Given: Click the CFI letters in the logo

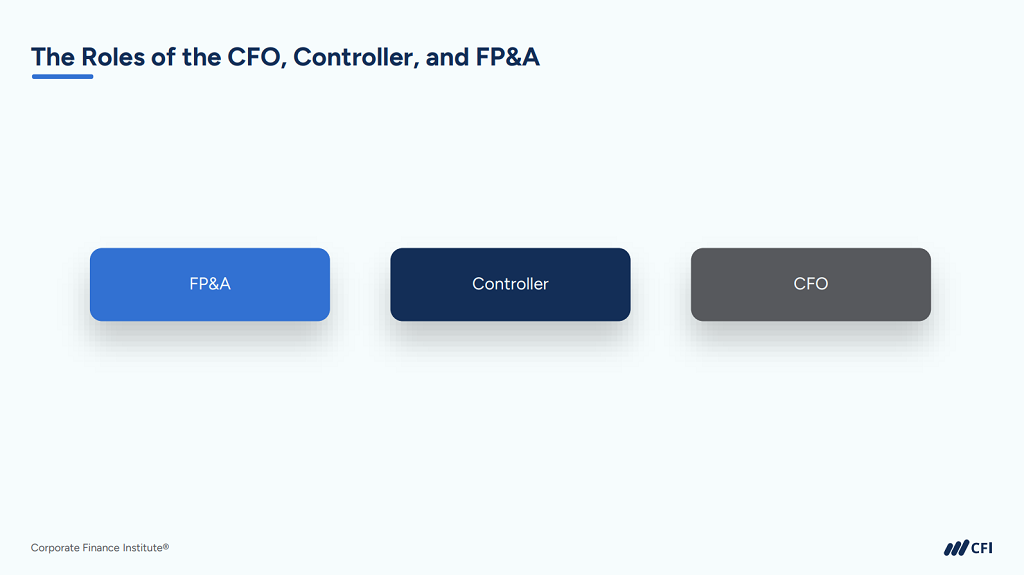Looking at the screenshot, I should (x=982, y=548).
